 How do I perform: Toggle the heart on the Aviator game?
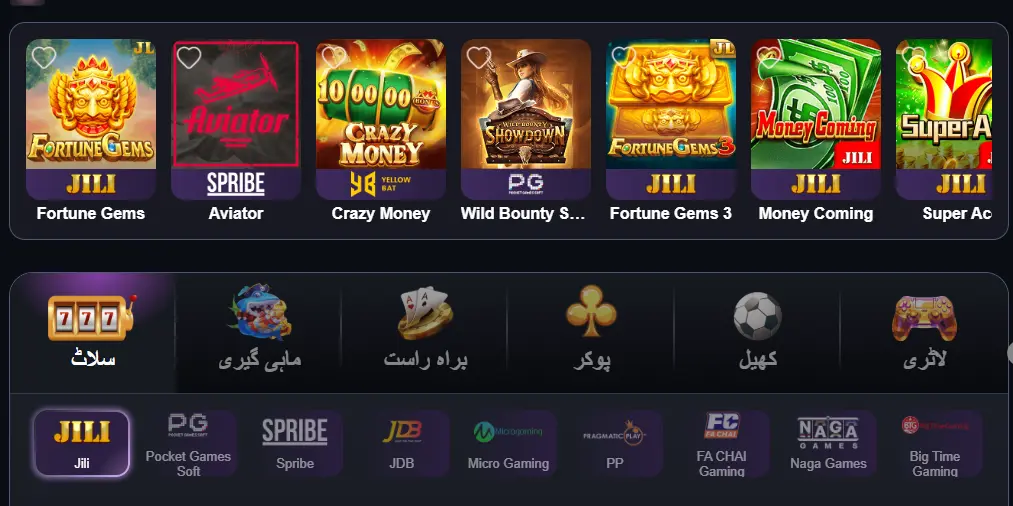pyautogui.click(x=189, y=58)
